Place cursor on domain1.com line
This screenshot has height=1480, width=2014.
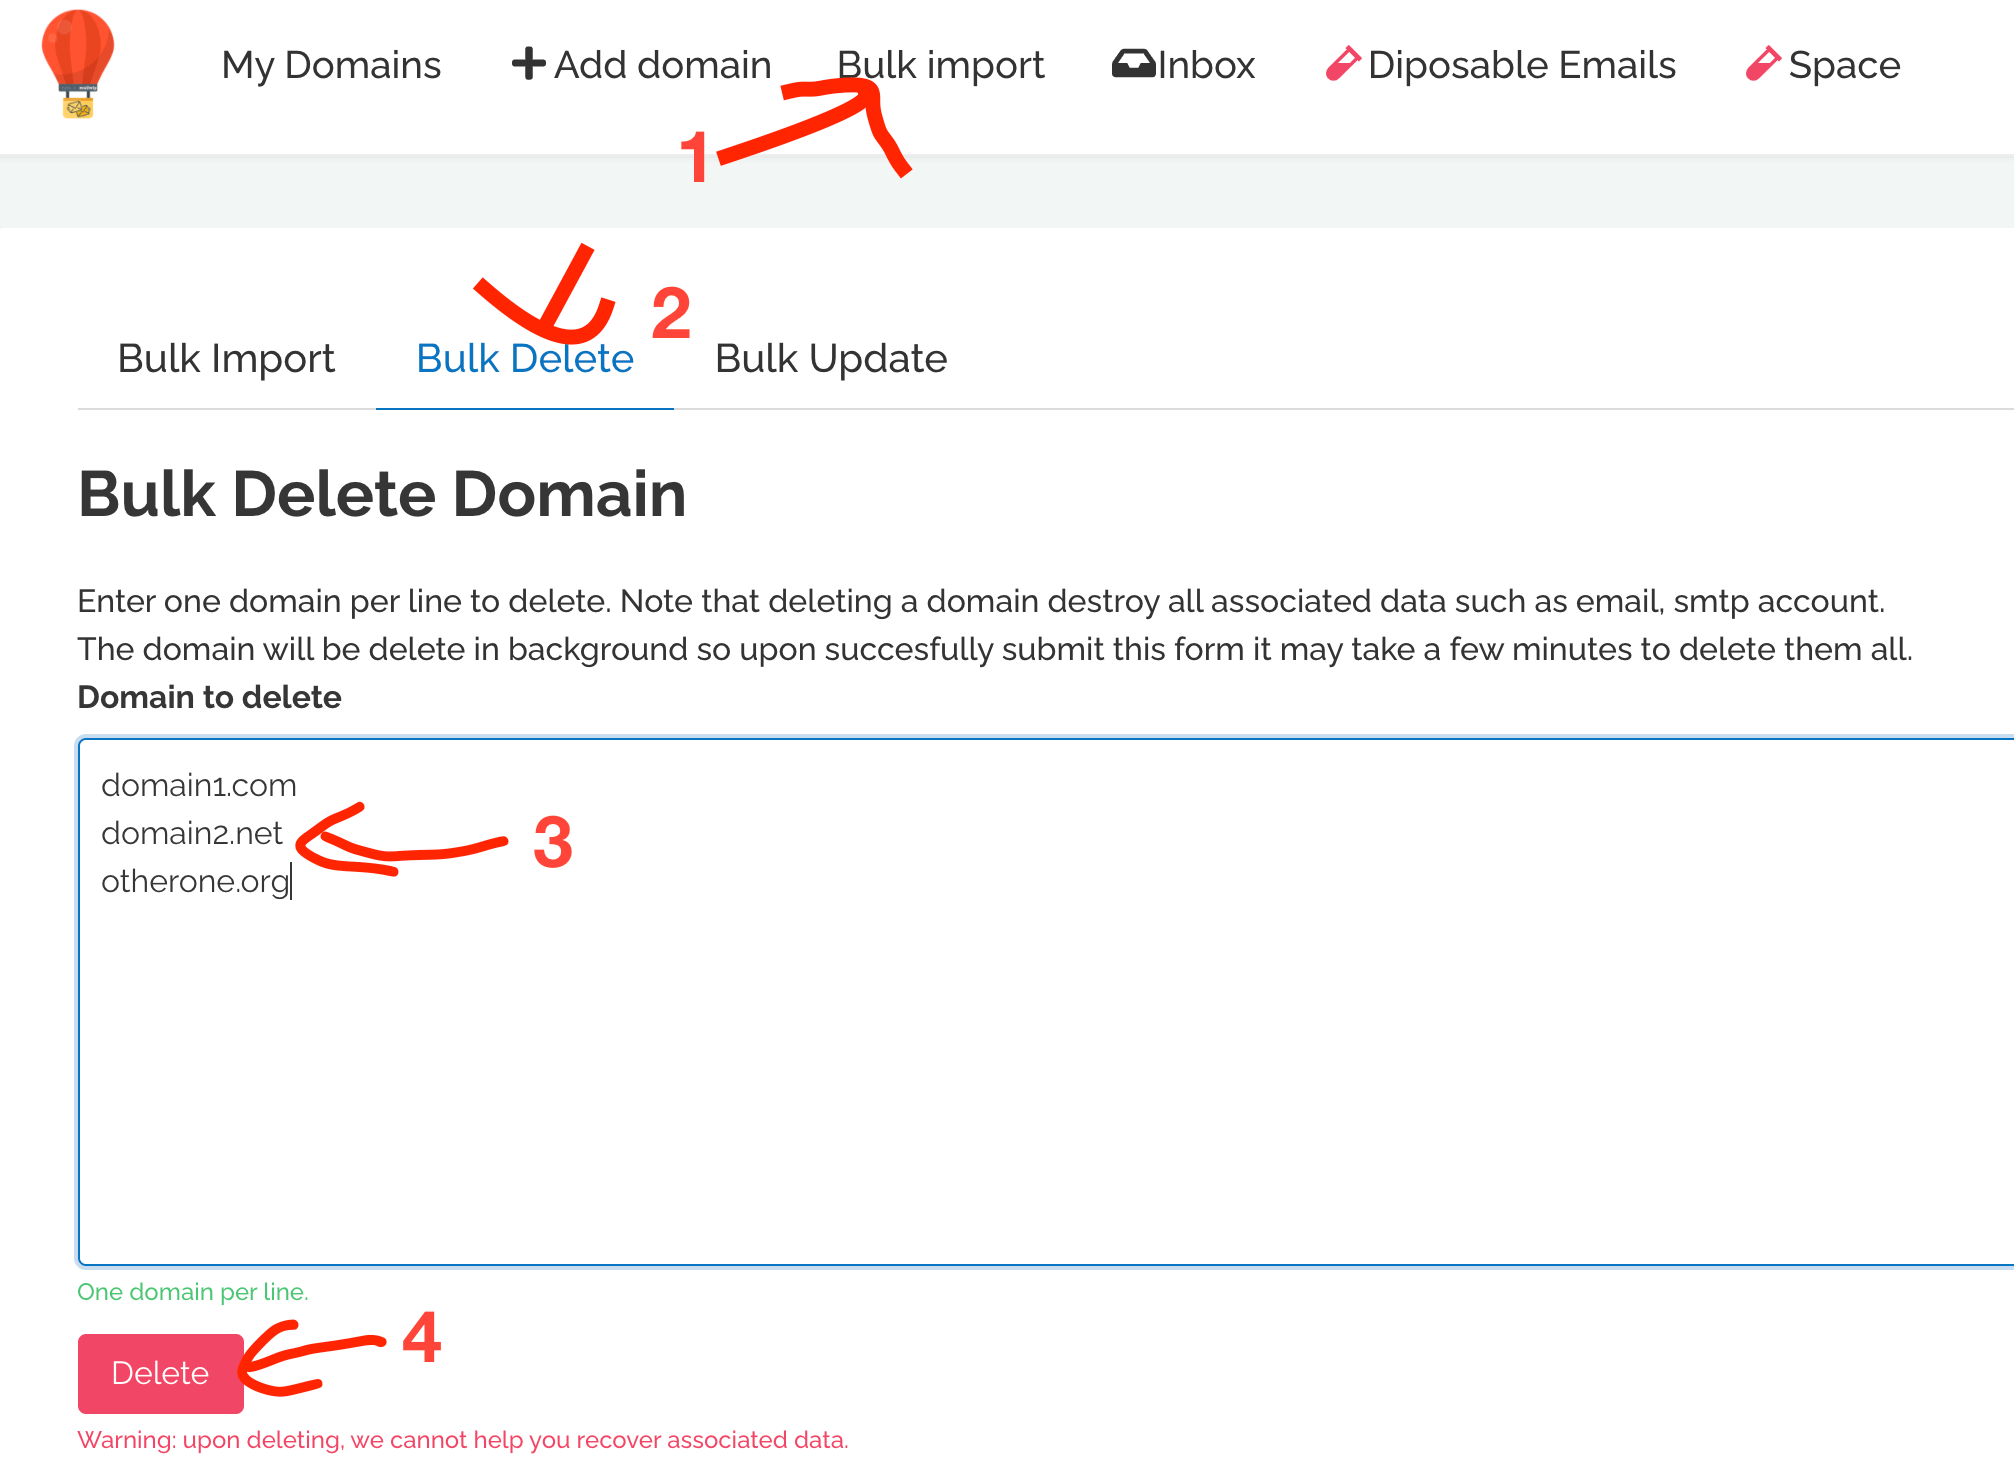[x=199, y=785]
